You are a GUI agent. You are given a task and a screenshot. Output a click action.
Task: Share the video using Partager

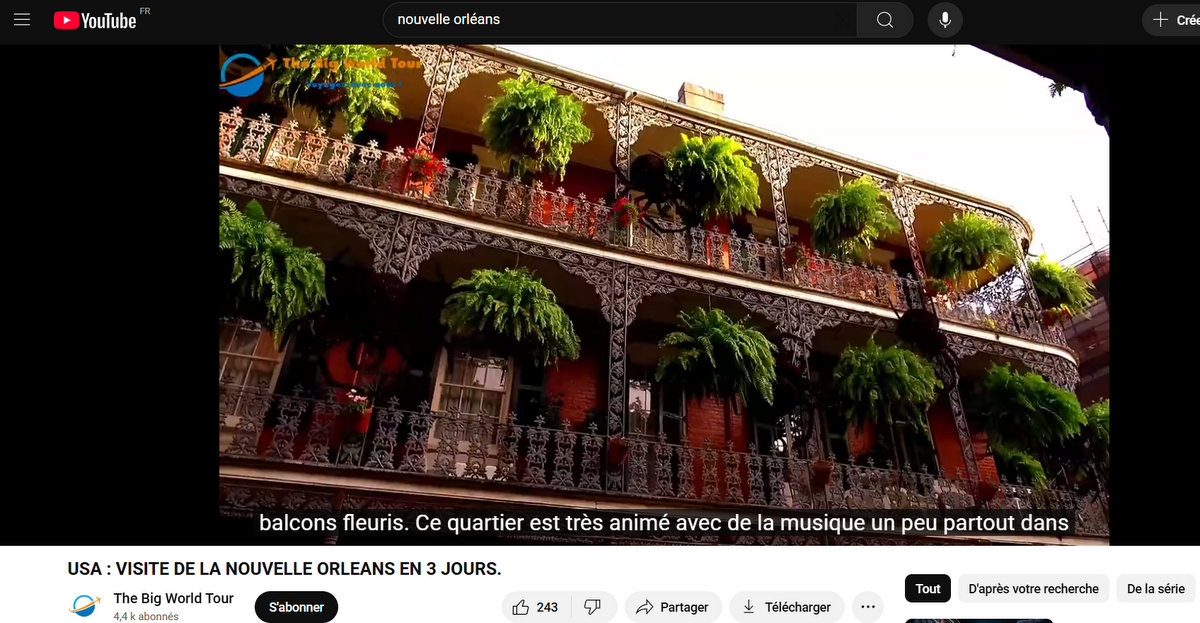pyautogui.click(x=672, y=607)
